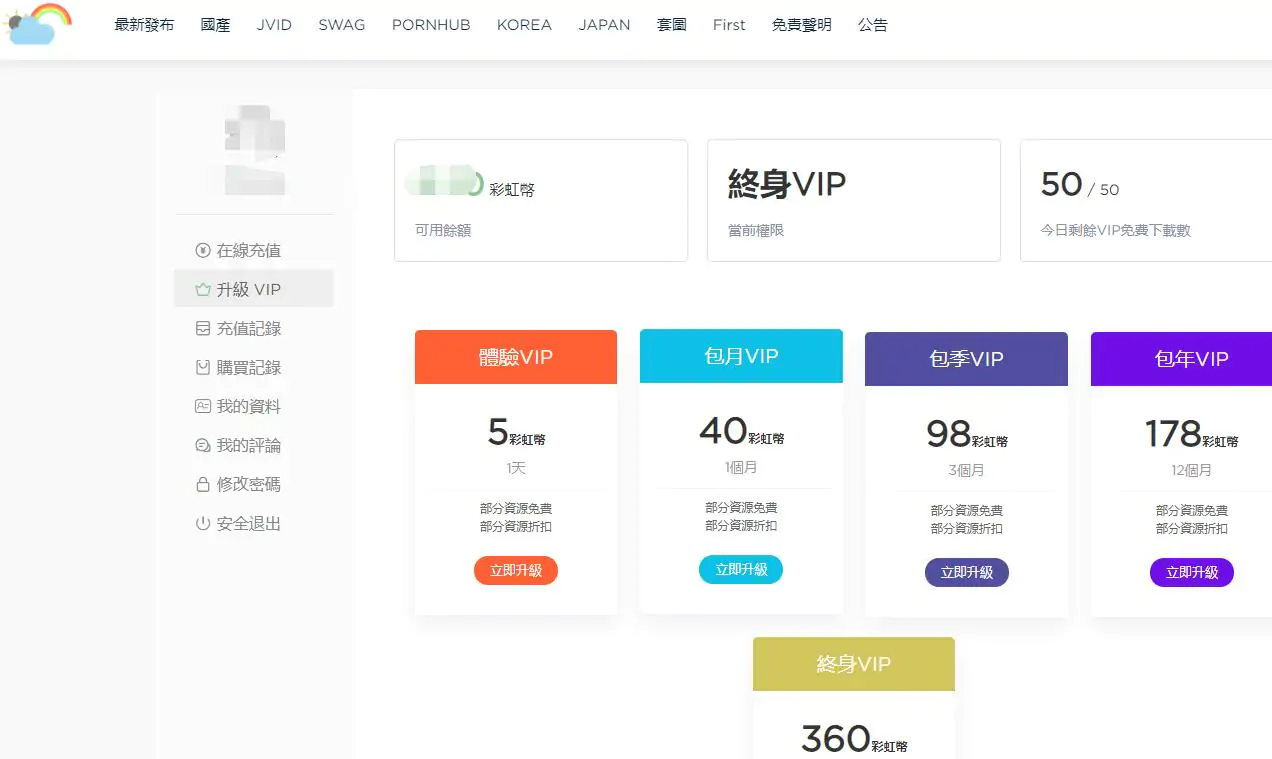
Task: Click the ID card icon beside 我的資料
Action: [x=203, y=407]
